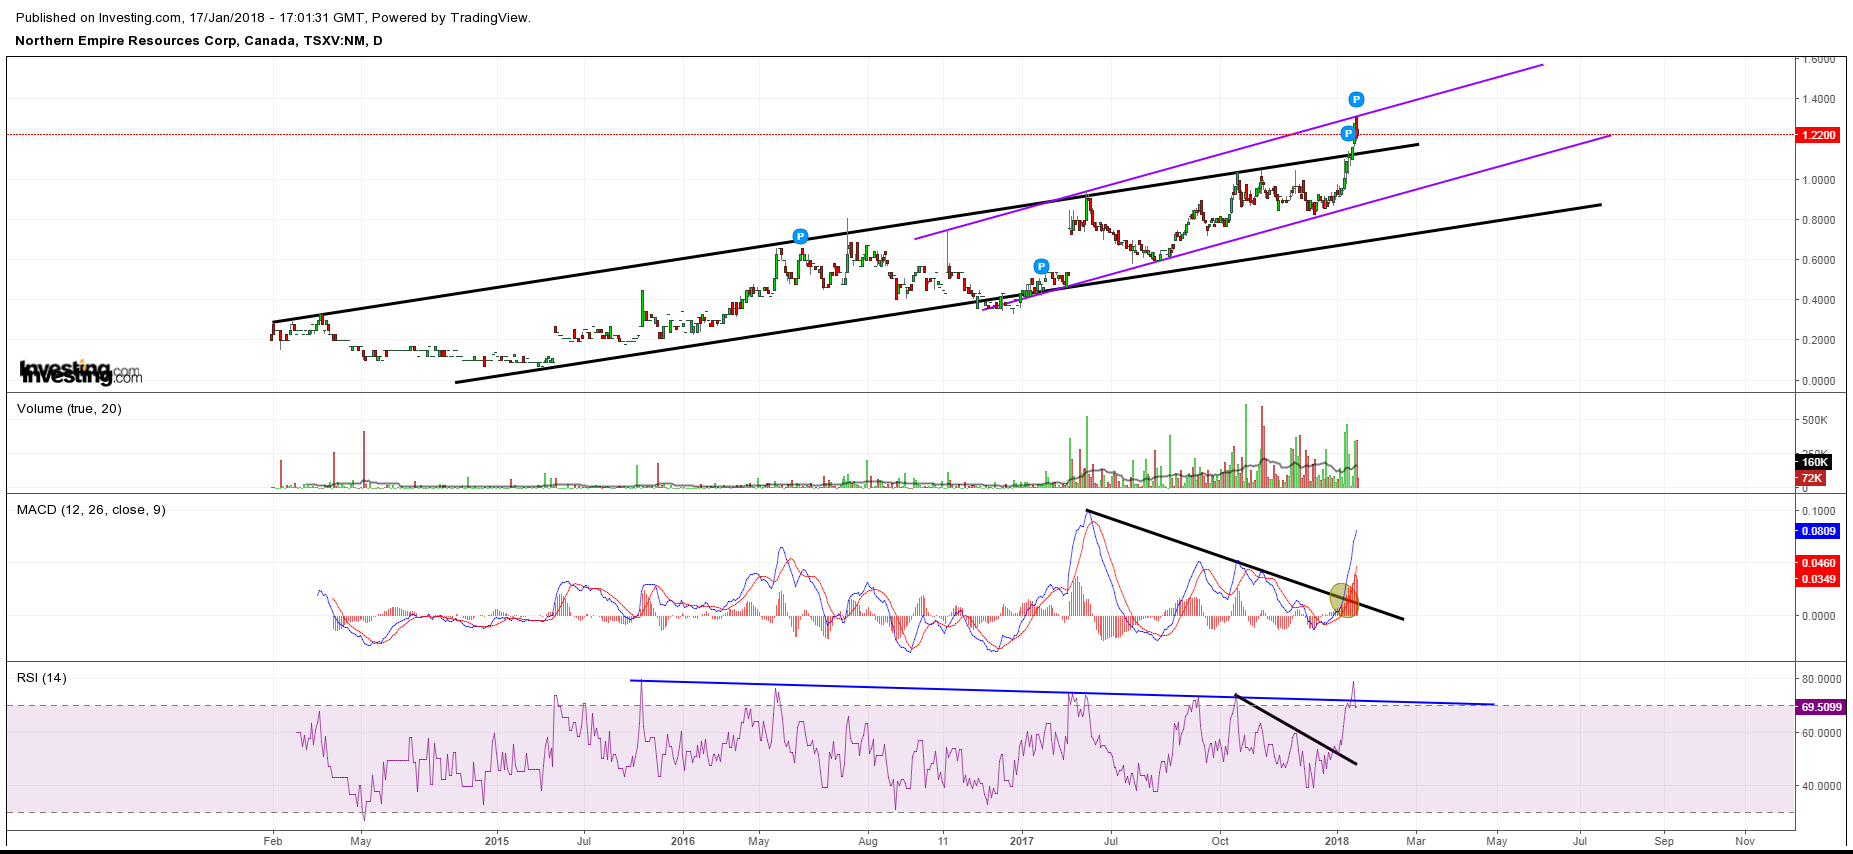Image resolution: width=1853 pixels, height=854 pixels.
Task: Click the black 160K volume average label
Action: (x=1814, y=462)
